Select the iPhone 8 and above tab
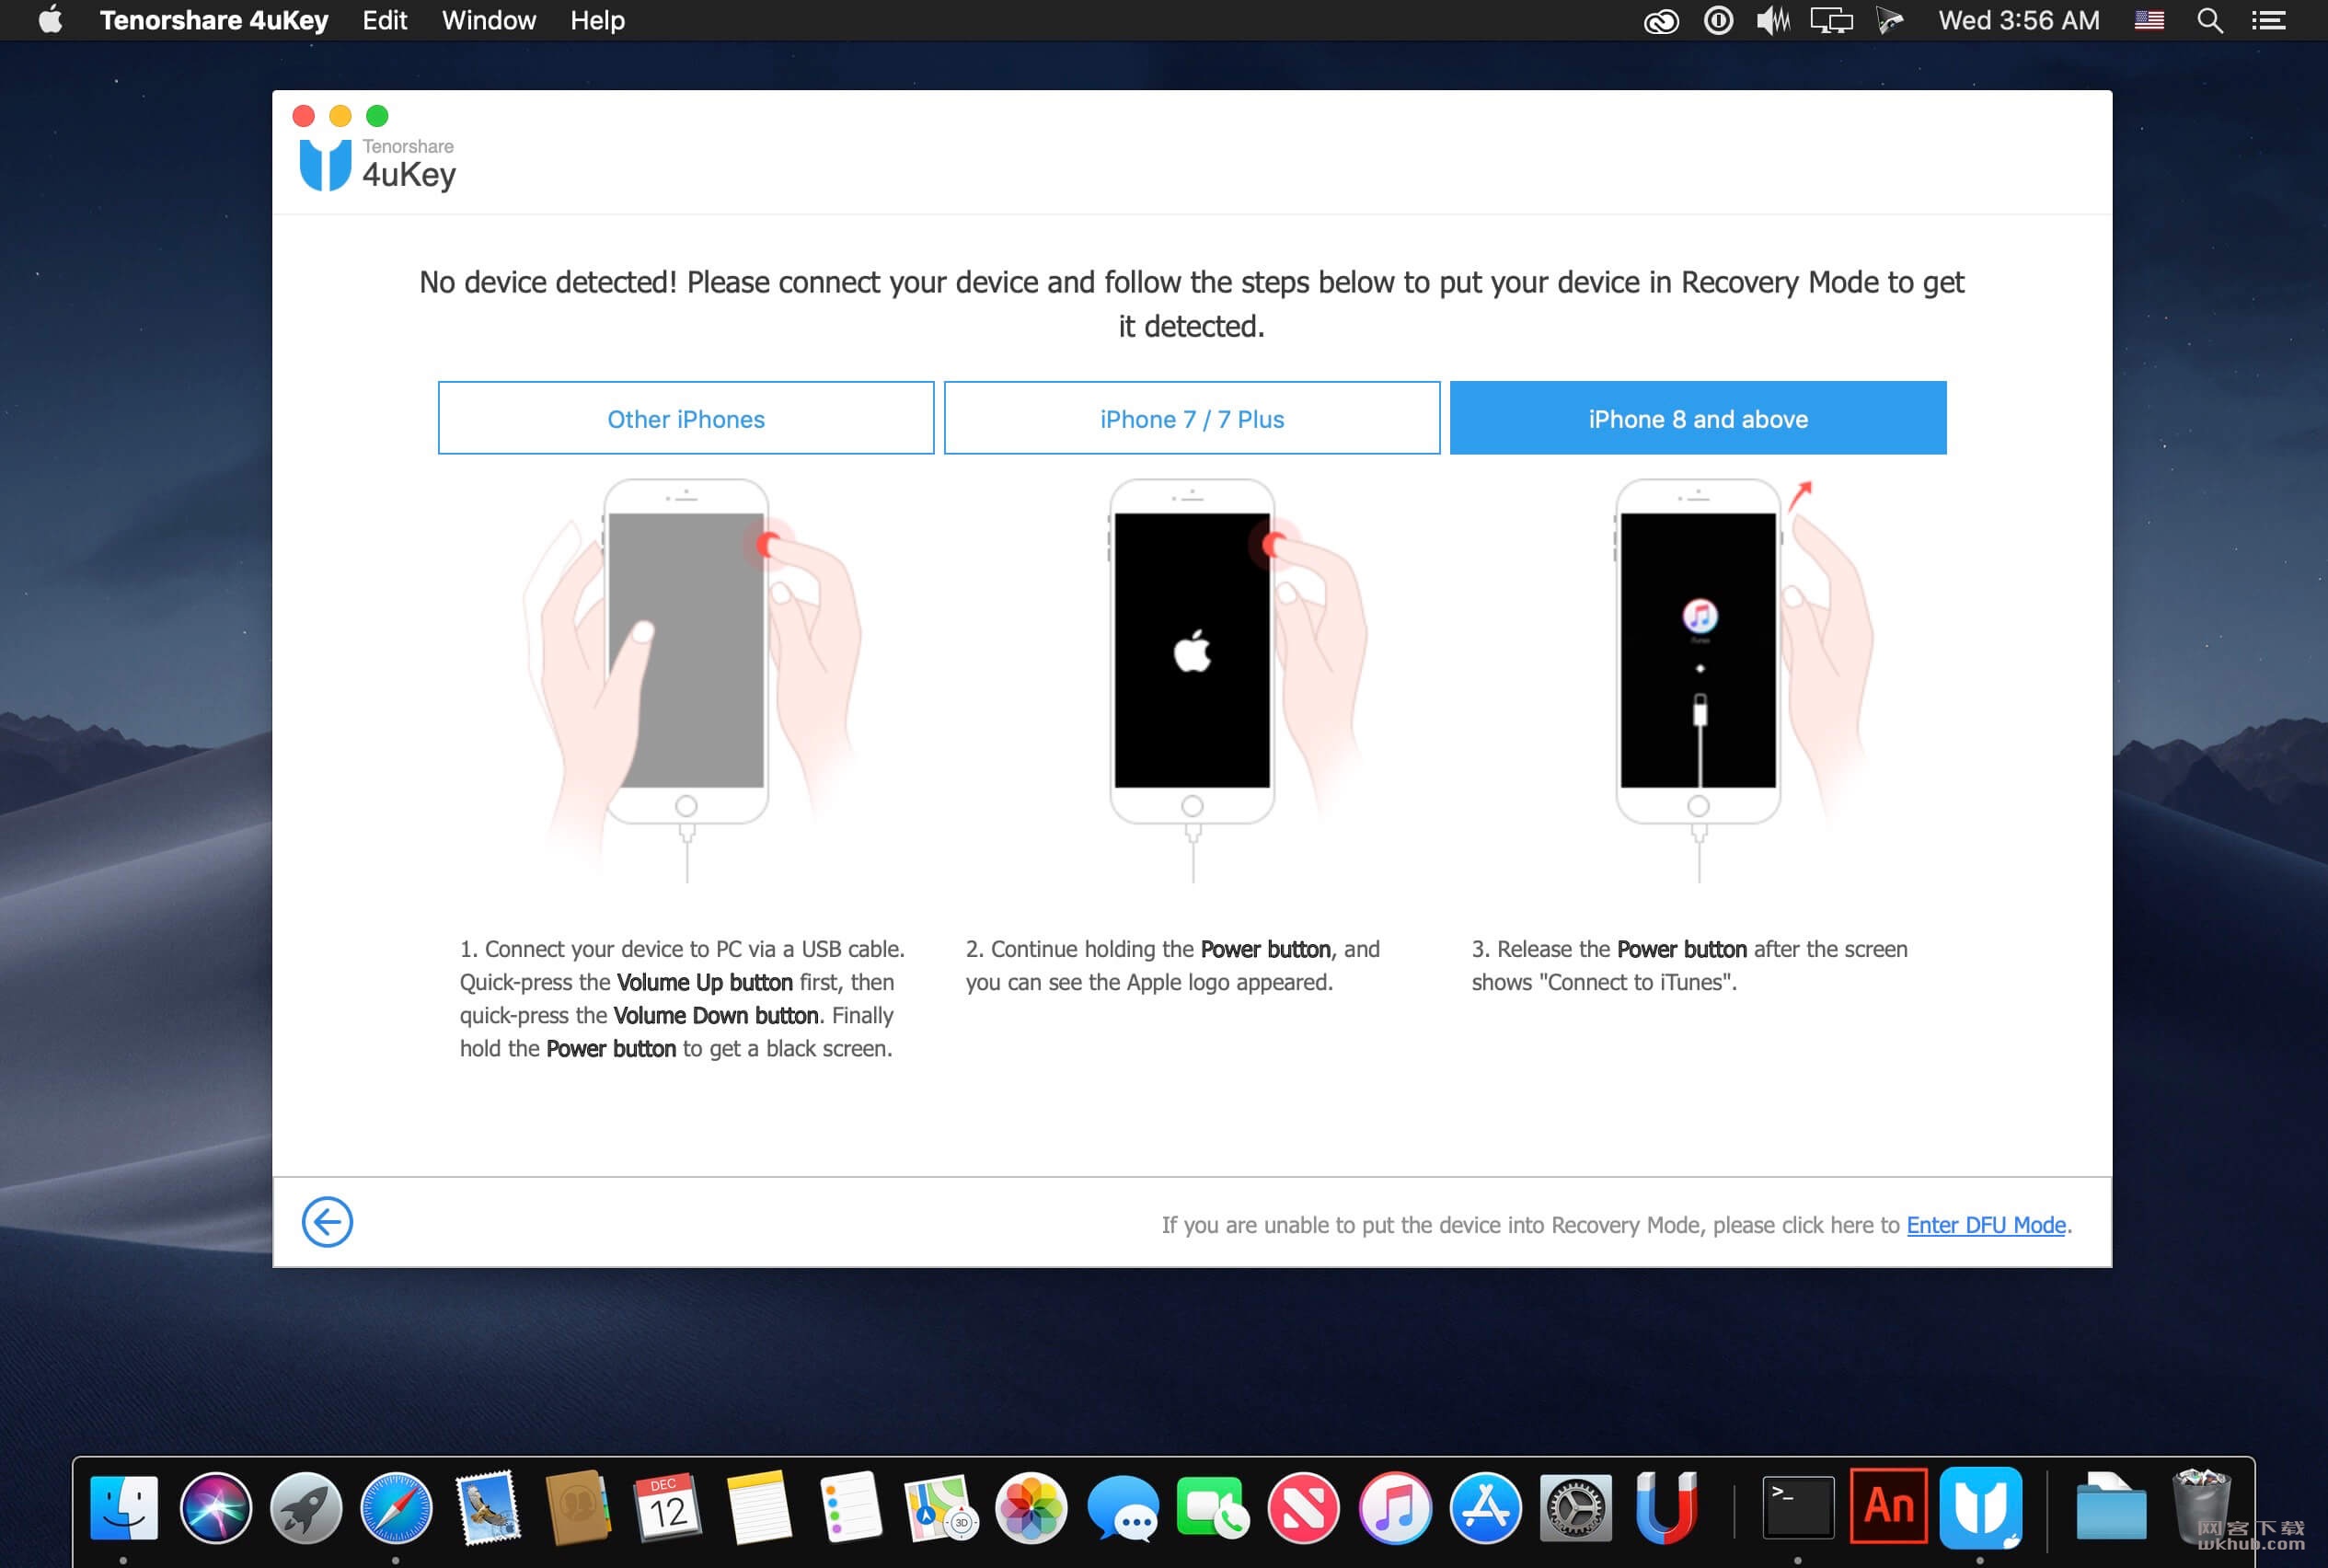The height and width of the screenshot is (1568, 2328). [x=1698, y=418]
